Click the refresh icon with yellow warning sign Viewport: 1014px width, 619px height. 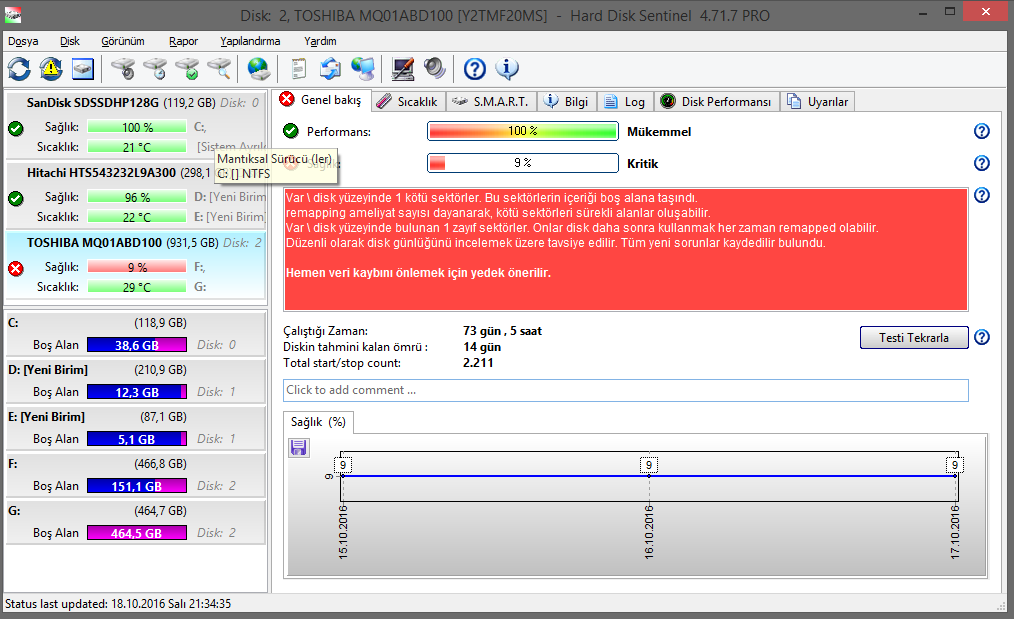(51, 69)
